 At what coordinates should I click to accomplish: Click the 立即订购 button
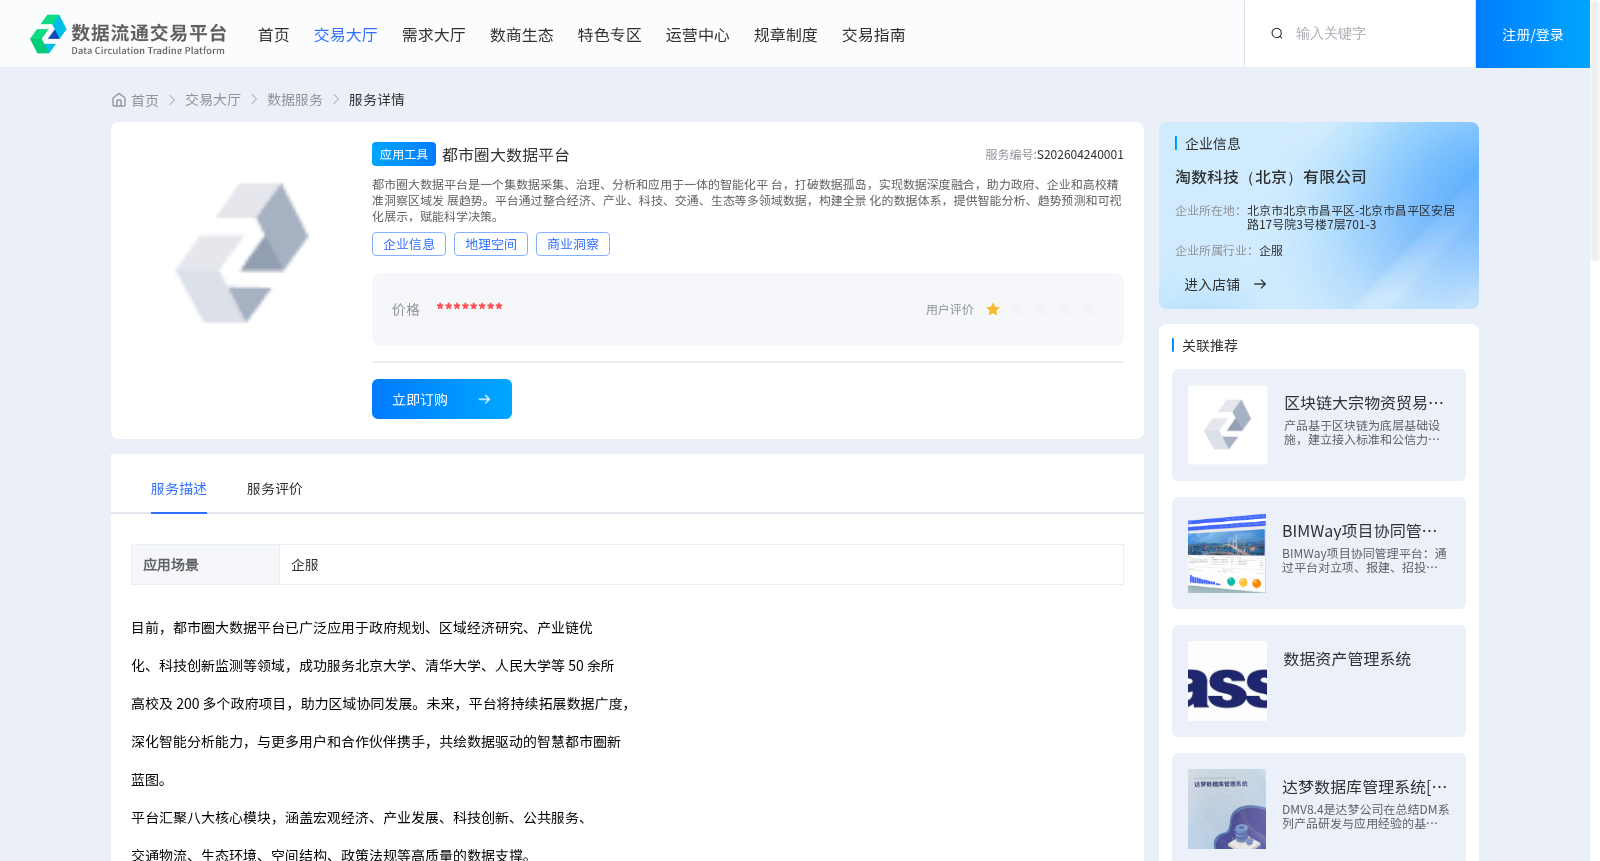coord(442,399)
